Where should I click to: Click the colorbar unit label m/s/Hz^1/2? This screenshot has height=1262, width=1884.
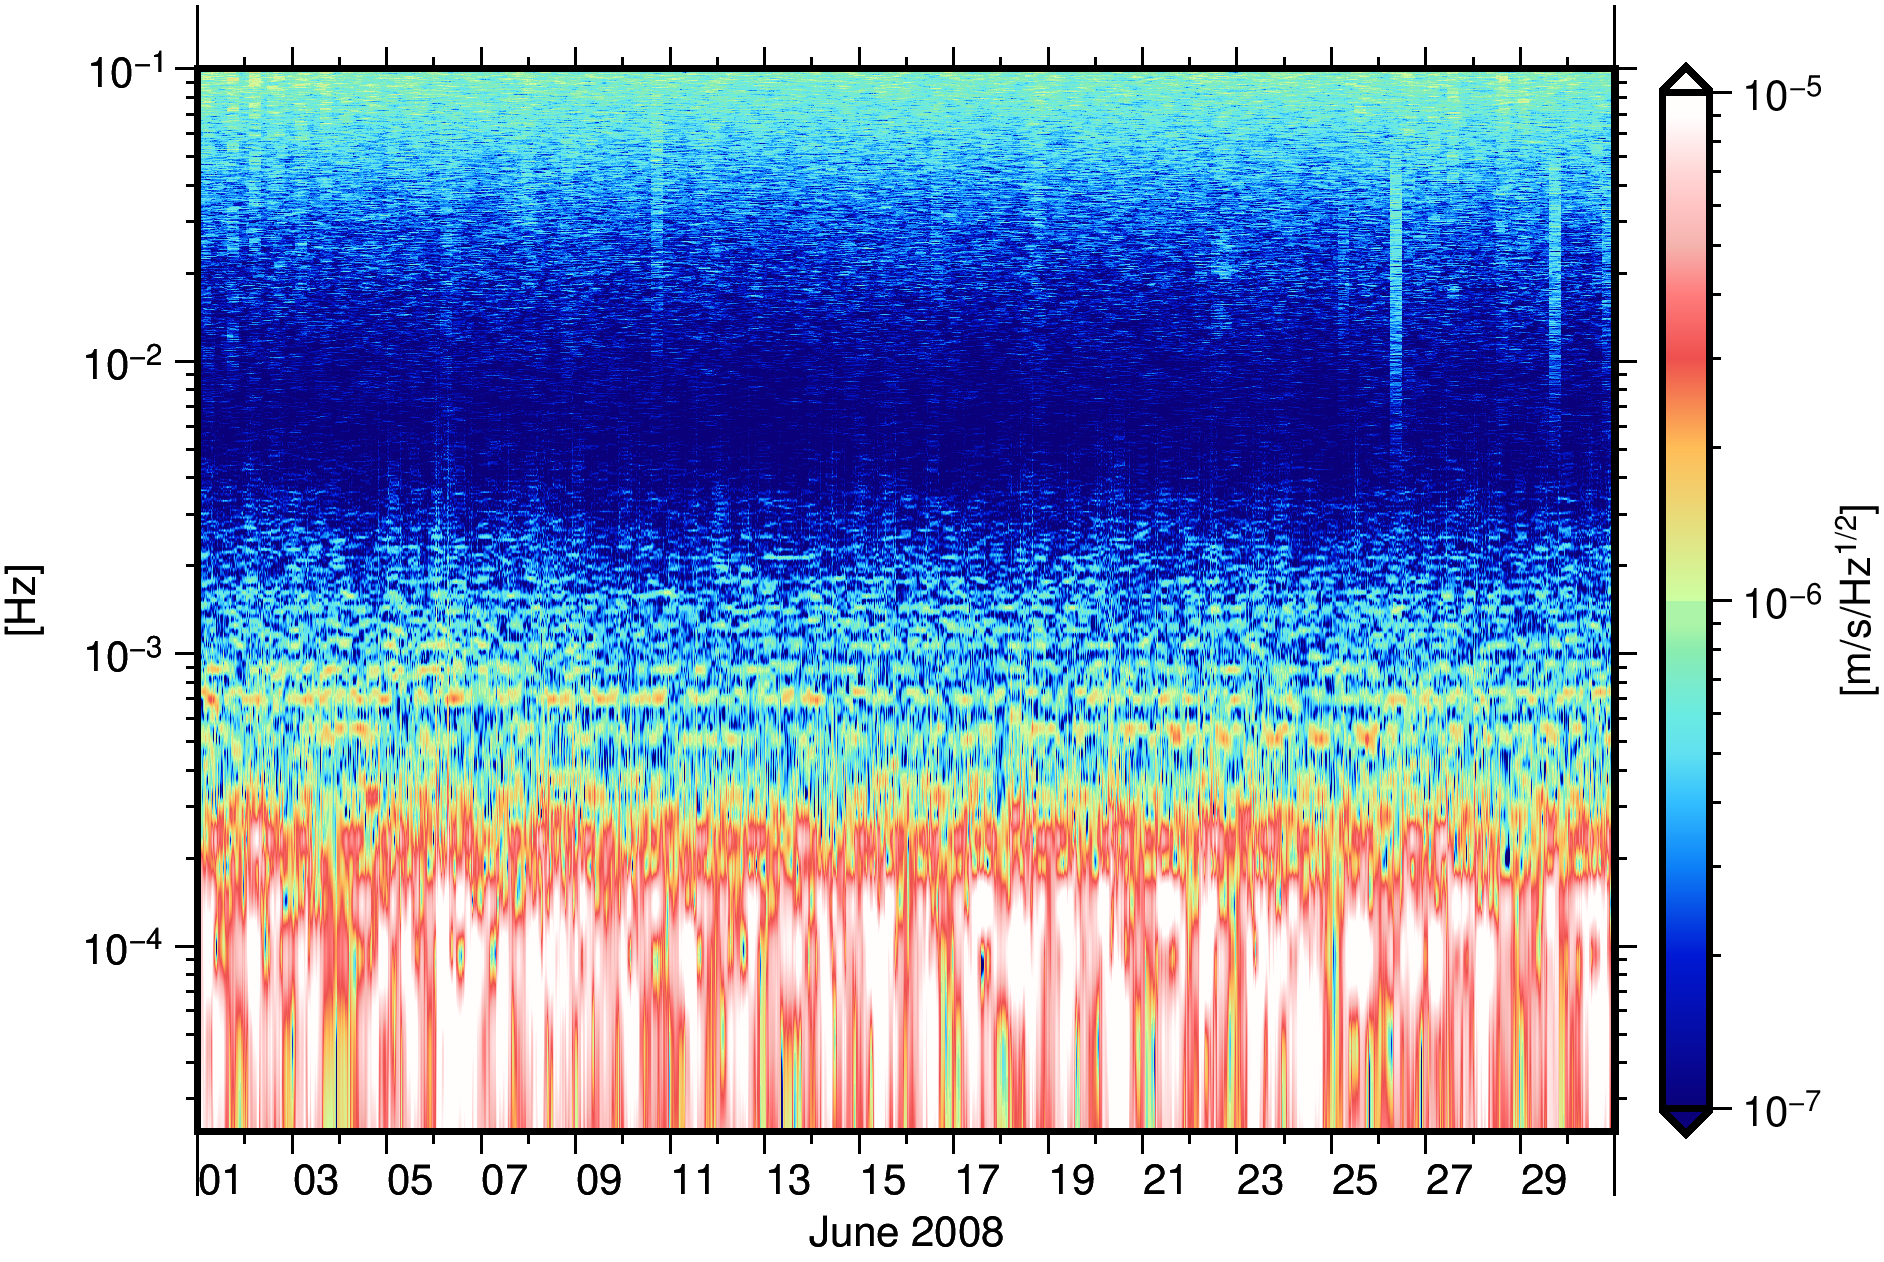1858,600
